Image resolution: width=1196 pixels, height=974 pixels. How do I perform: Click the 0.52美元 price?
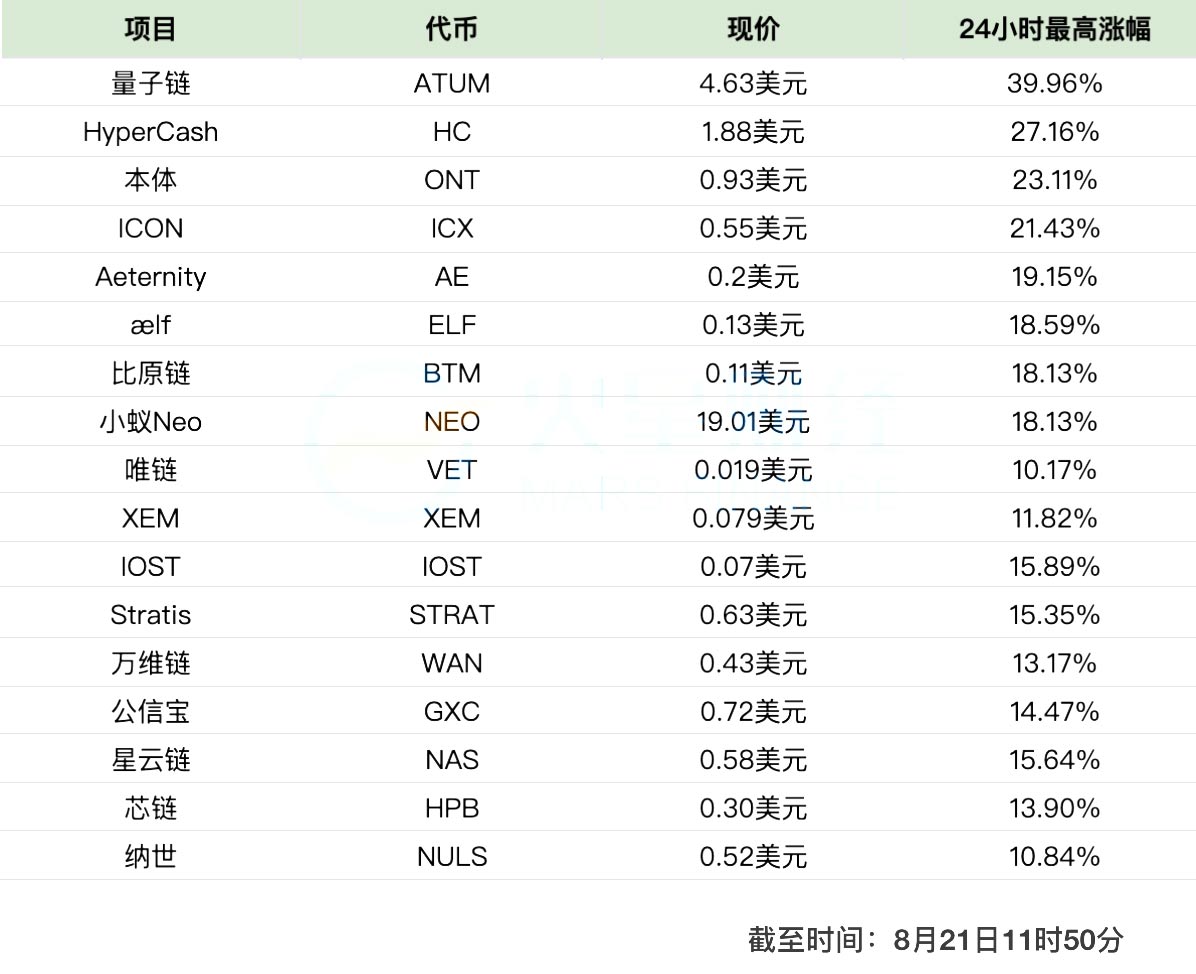pyautogui.click(x=753, y=857)
